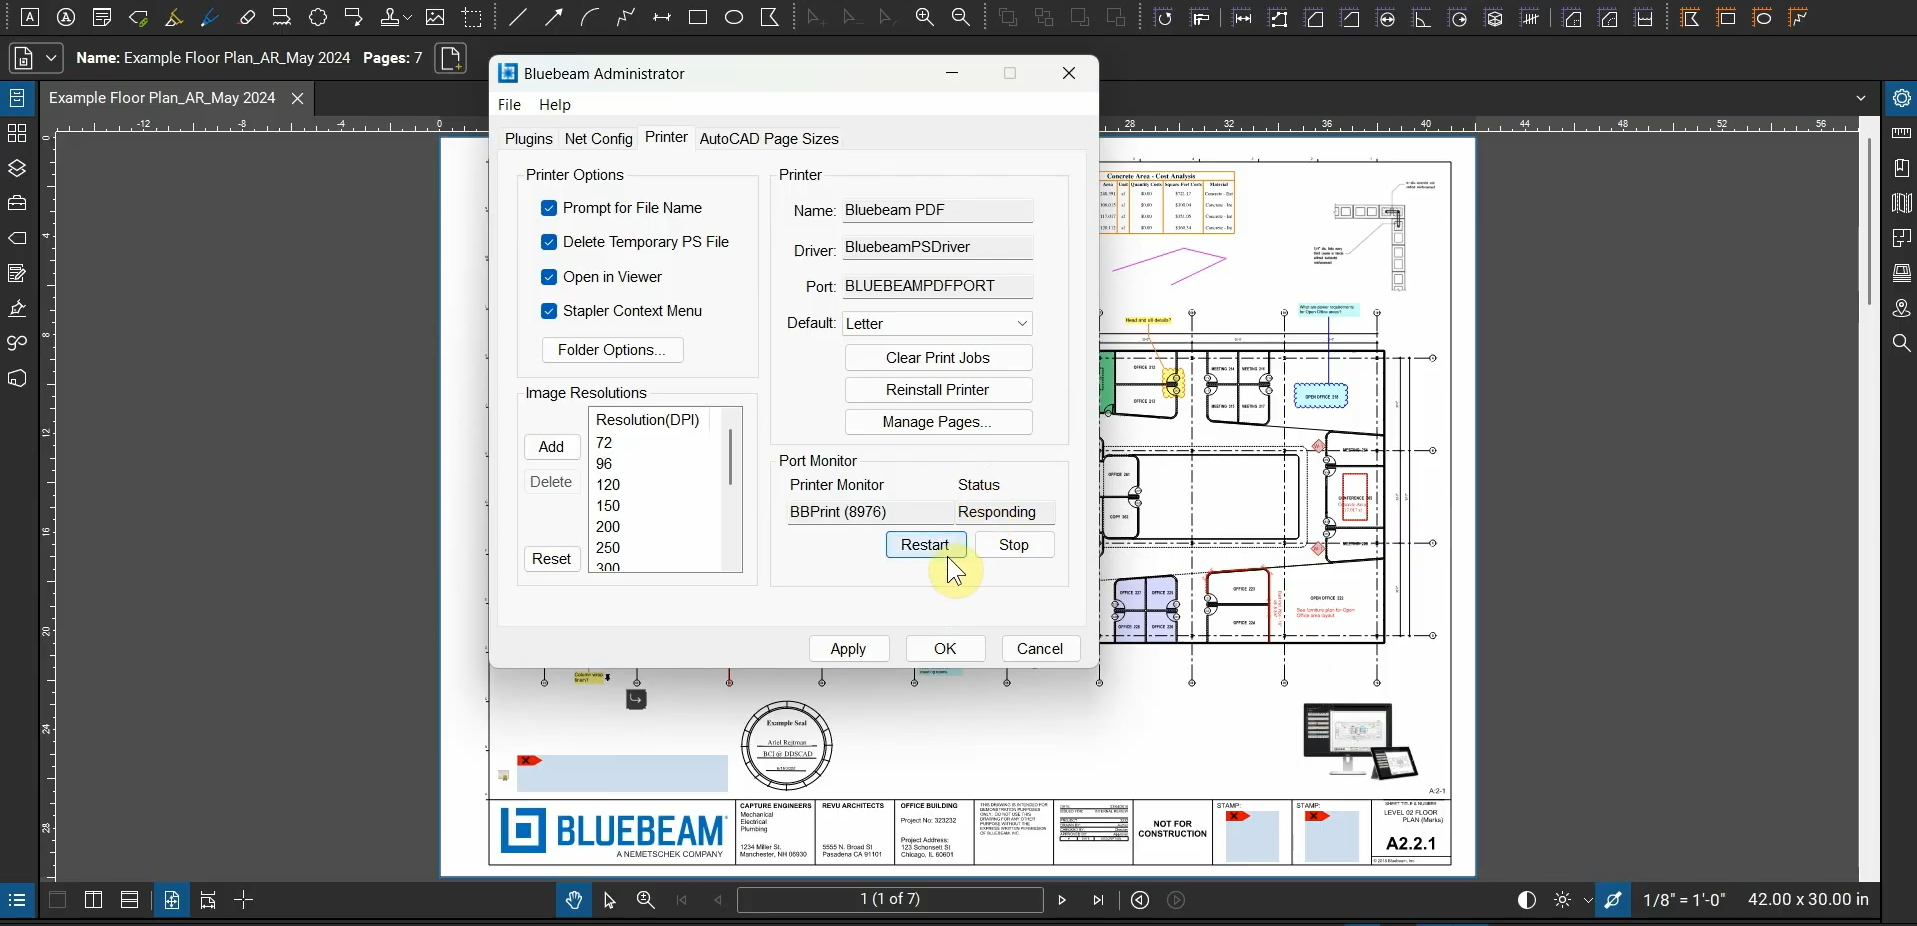The height and width of the screenshot is (926, 1917).
Task: Open the Help menu
Action: 555,105
